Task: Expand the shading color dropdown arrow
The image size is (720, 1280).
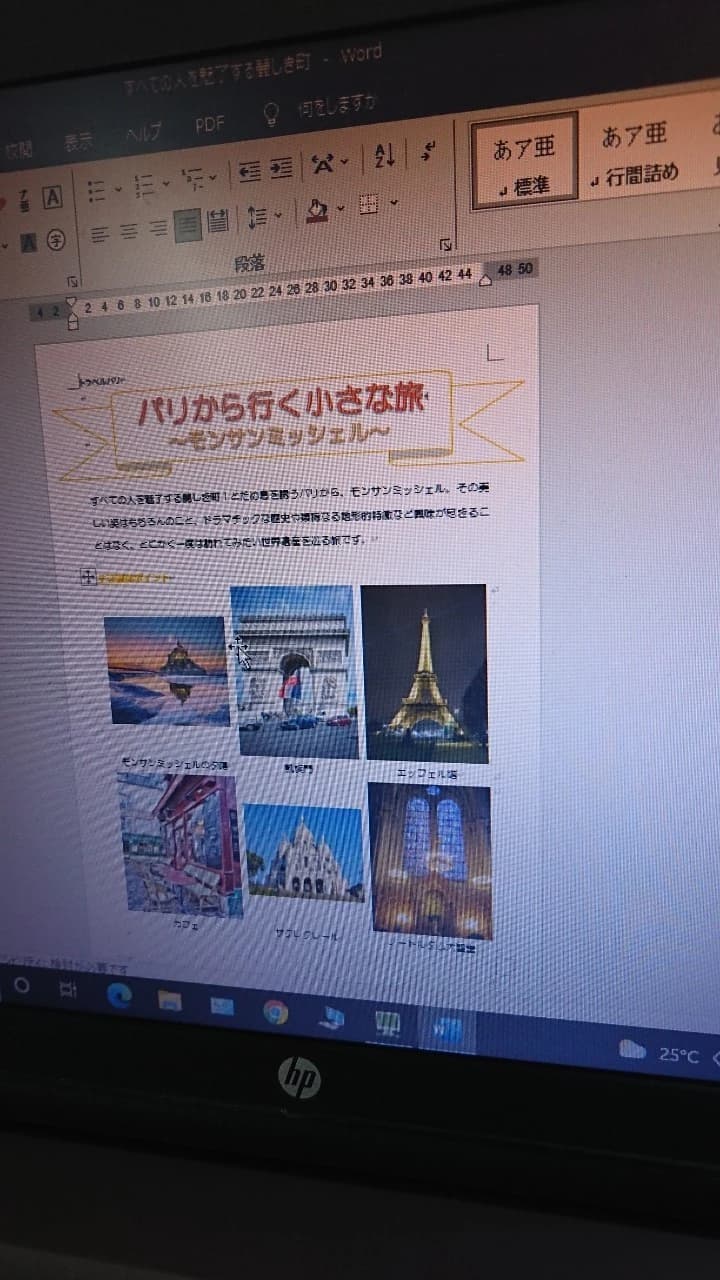Action: (x=340, y=209)
